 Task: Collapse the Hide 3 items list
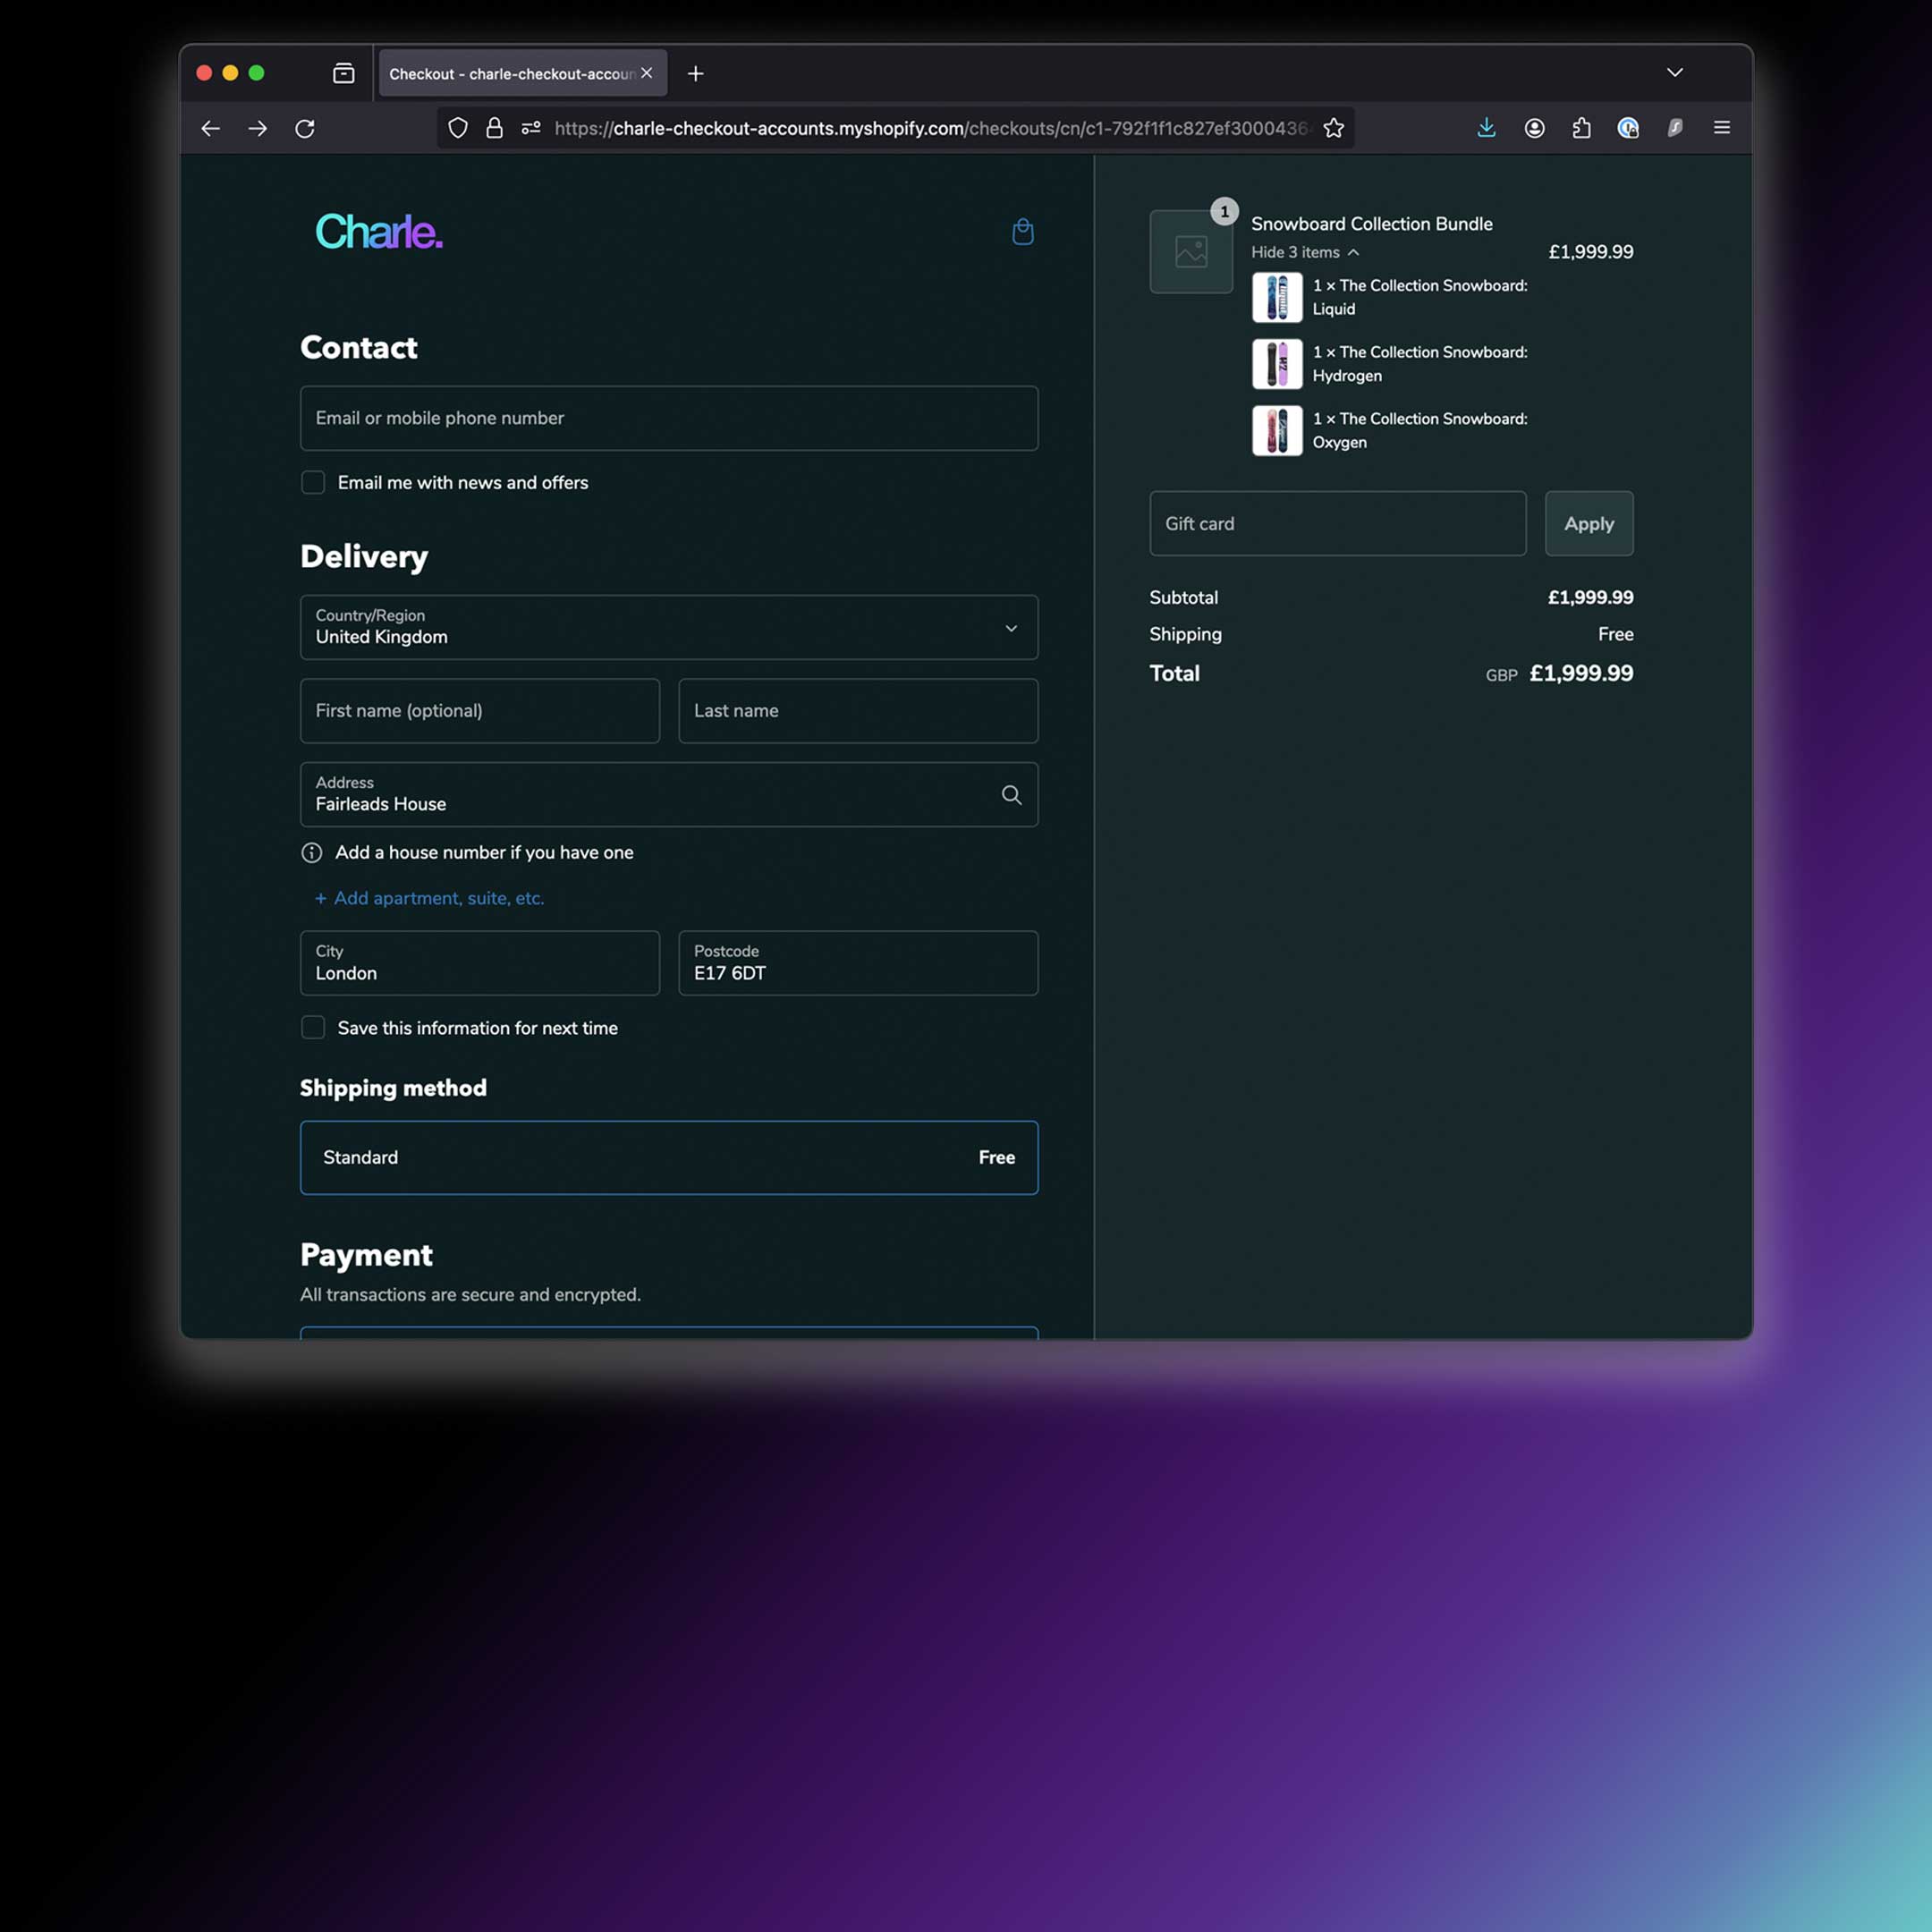coord(1304,253)
